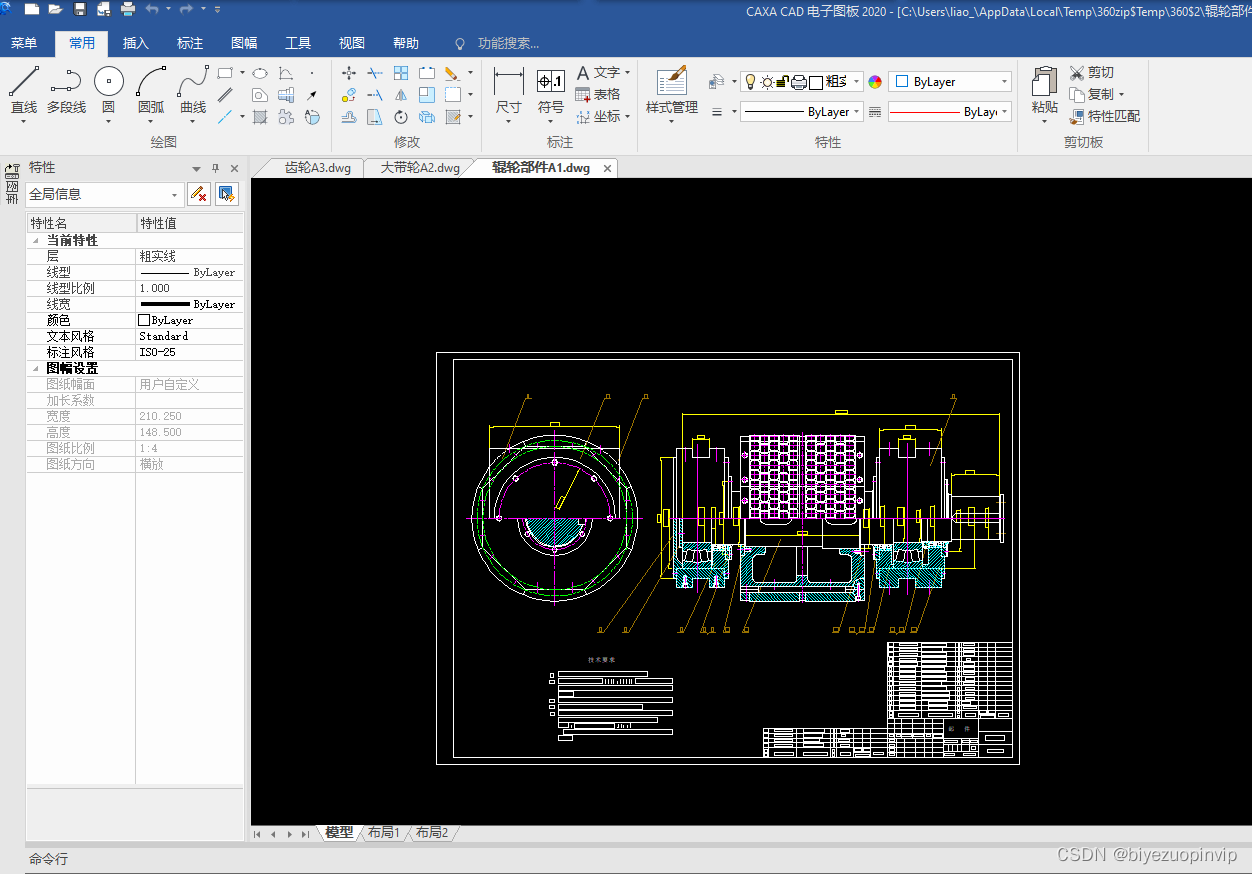Screen dimensions: 1252x874
Task: Expand the 直线 tool dropdown arrow
Action: [24, 122]
